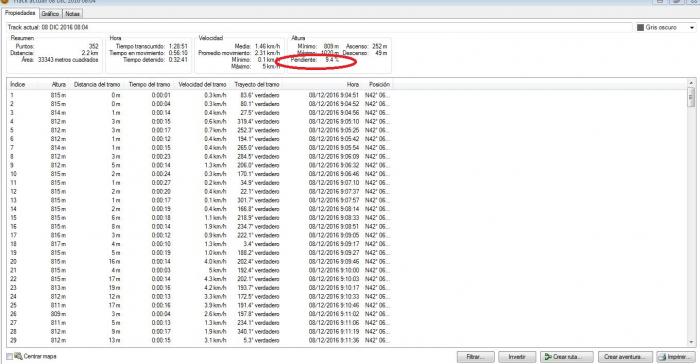Click the Ascenso value 252 m
The image size is (700, 364).
[x=380, y=46]
